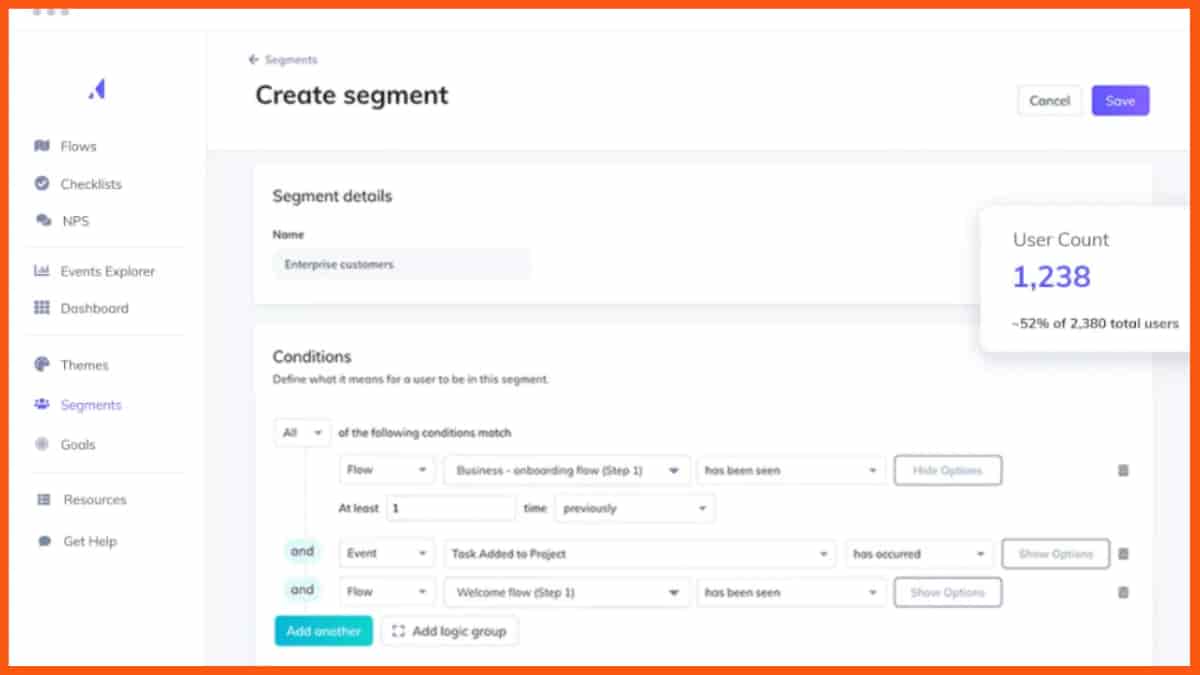Viewport: 1200px width, 675px height.
Task: Save the segment
Action: pyautogui.click(x=1120, y=101)
